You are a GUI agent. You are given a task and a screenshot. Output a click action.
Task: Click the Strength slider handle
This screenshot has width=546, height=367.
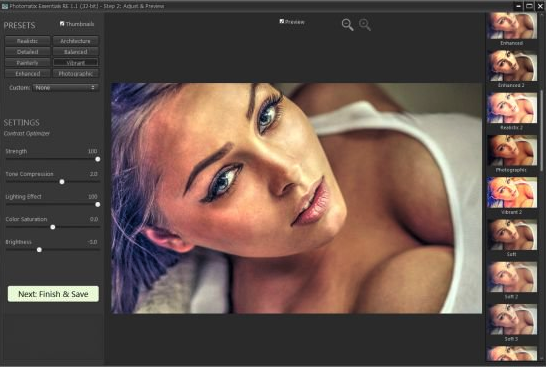pos(98,159)
